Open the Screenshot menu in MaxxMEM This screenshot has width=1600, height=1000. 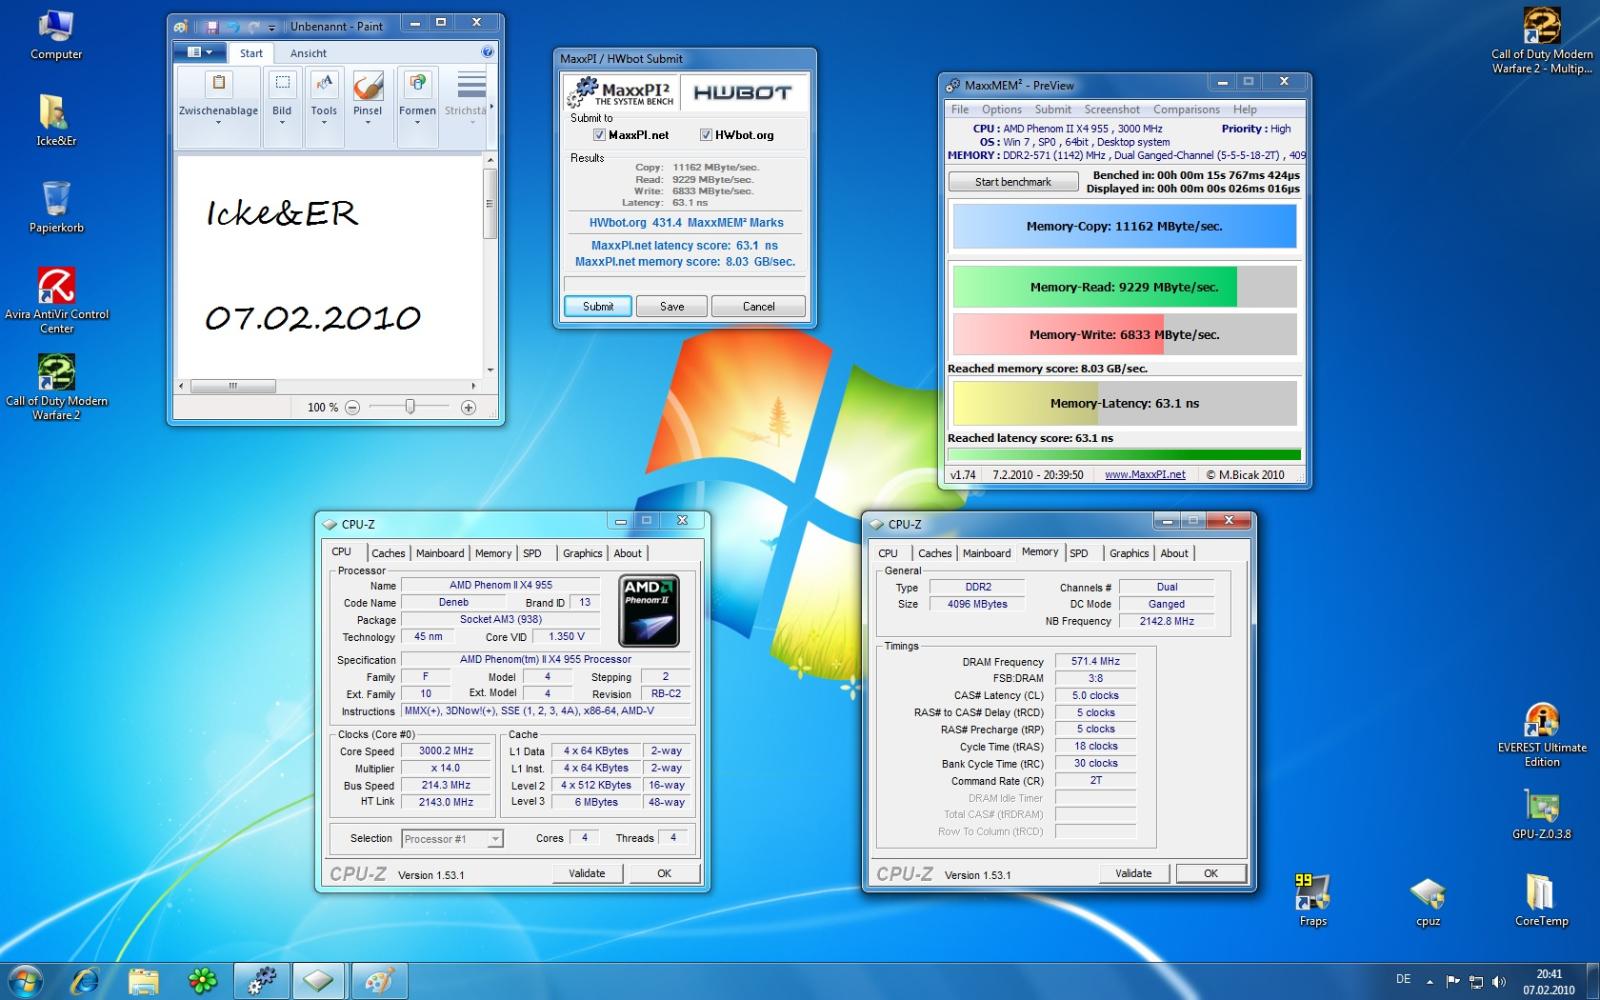[1112, 109]
